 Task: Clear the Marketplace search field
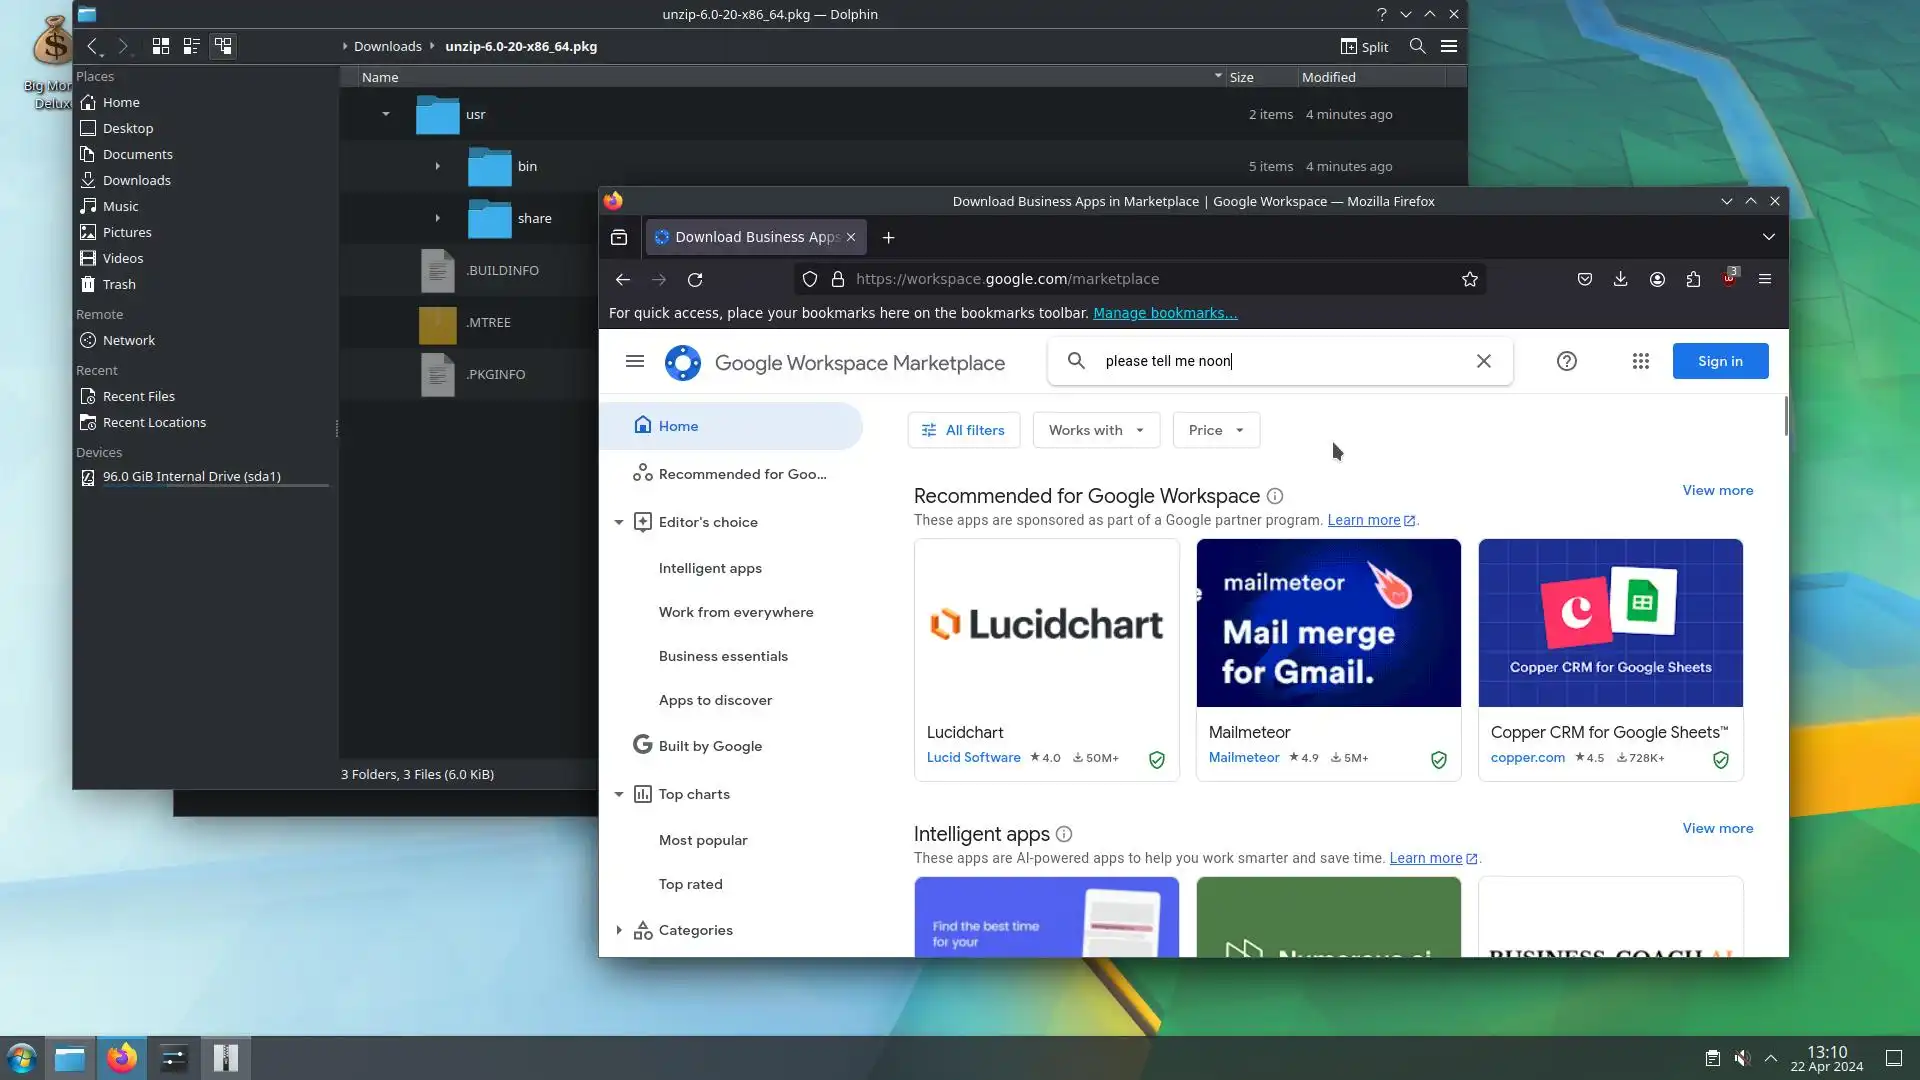coord(1483,361)
